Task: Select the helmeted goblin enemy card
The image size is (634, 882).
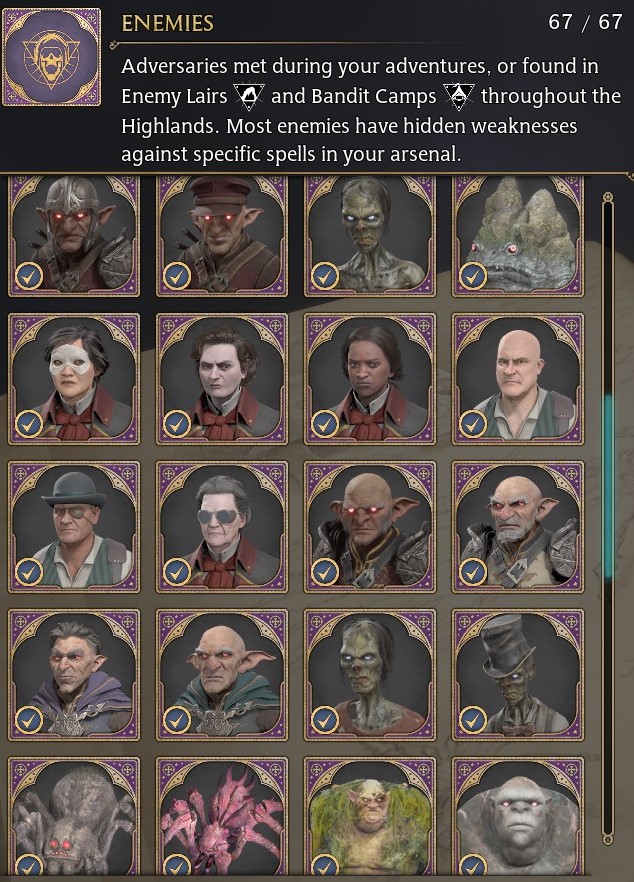Action: [74, 235]
